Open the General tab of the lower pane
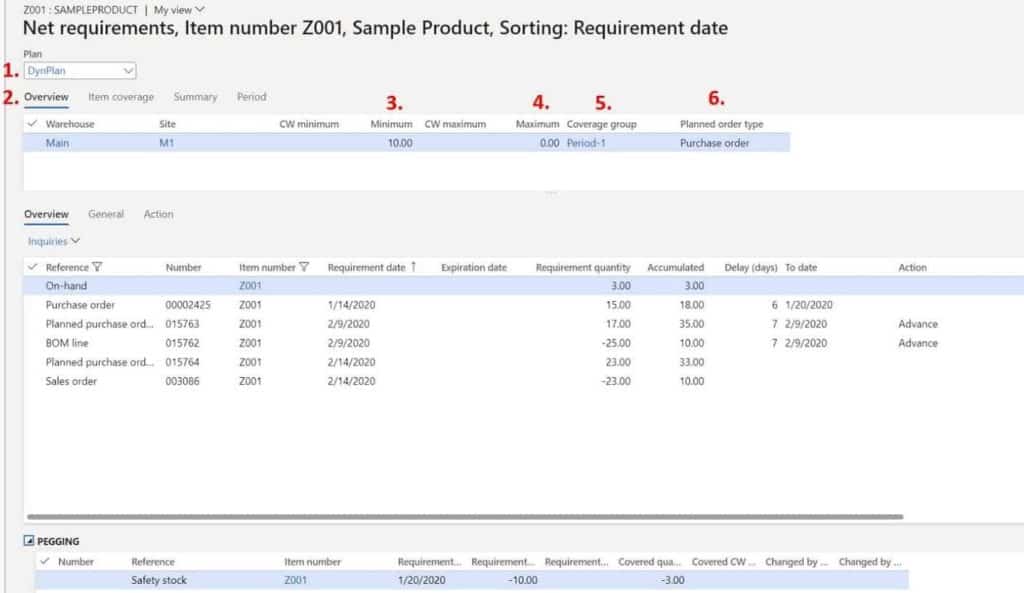 point(109,214)
